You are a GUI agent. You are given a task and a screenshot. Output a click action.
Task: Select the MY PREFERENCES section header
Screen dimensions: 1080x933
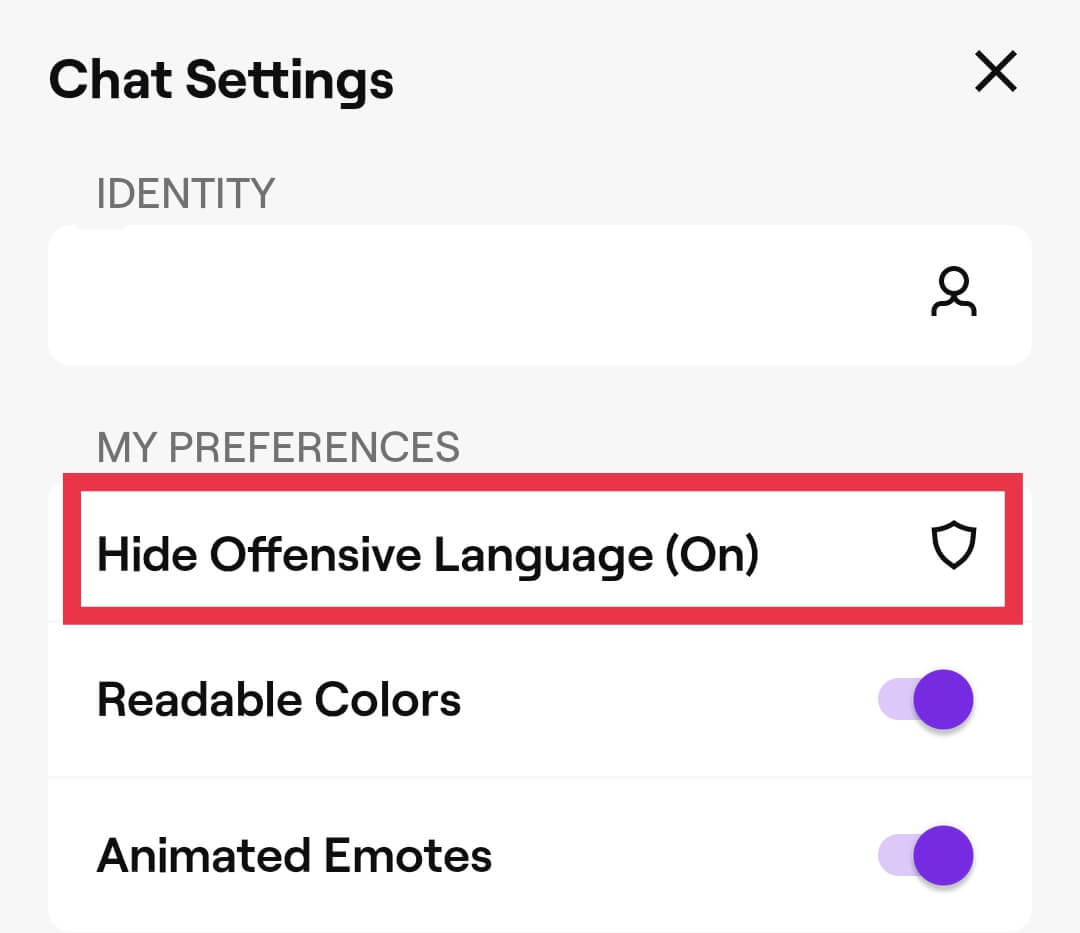point(279,447)
